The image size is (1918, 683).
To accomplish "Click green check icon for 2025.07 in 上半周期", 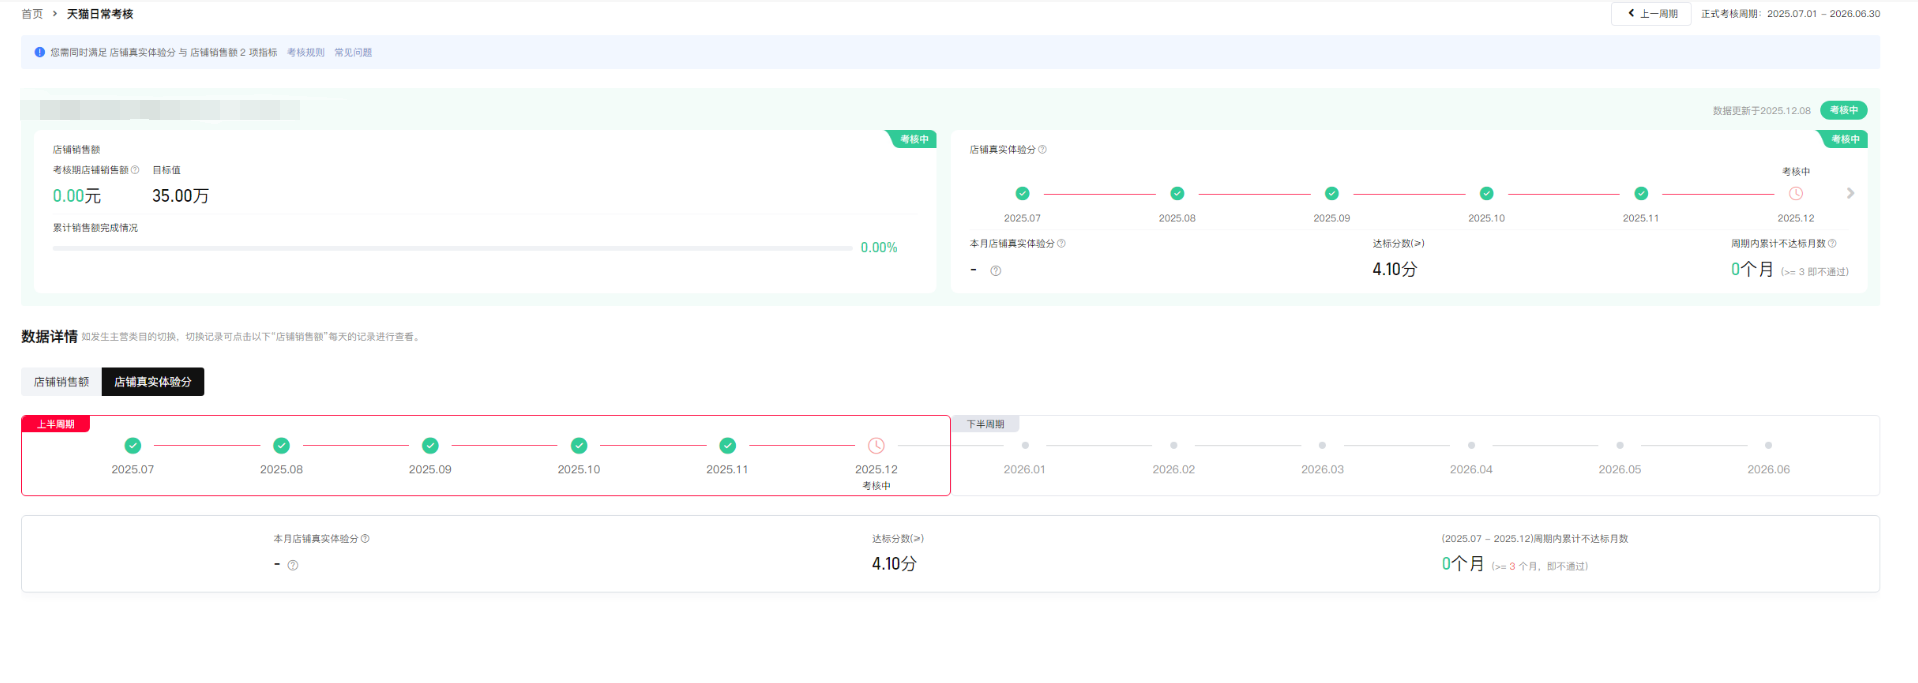I will 133,446.
